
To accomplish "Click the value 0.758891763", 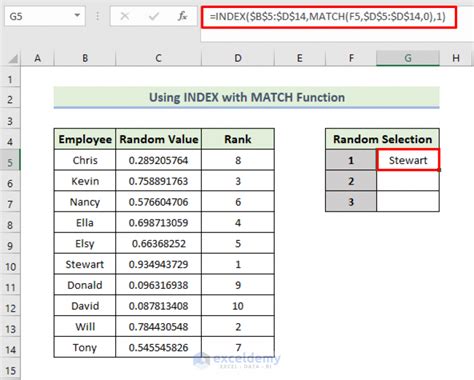I will [159, 181].
